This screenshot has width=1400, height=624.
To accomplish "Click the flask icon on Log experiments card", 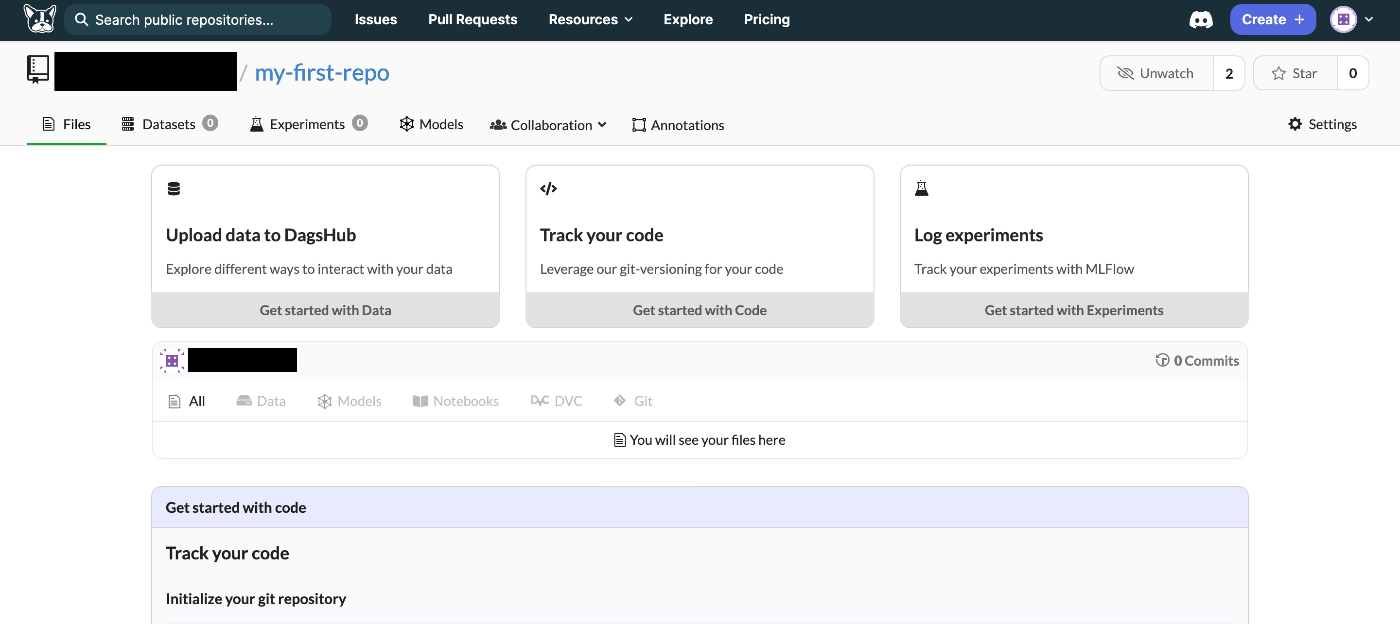I will pos(921,188).
